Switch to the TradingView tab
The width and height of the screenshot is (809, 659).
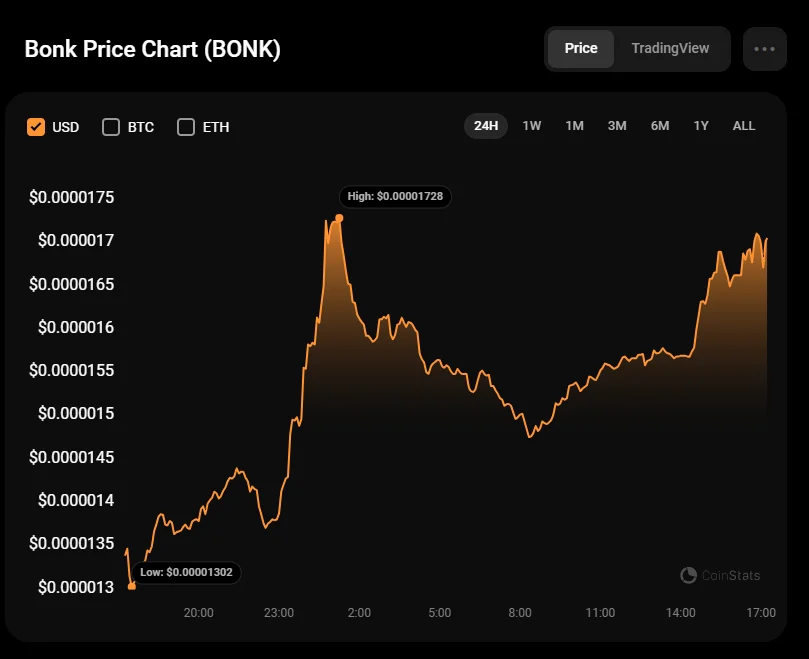coord(670,48)
